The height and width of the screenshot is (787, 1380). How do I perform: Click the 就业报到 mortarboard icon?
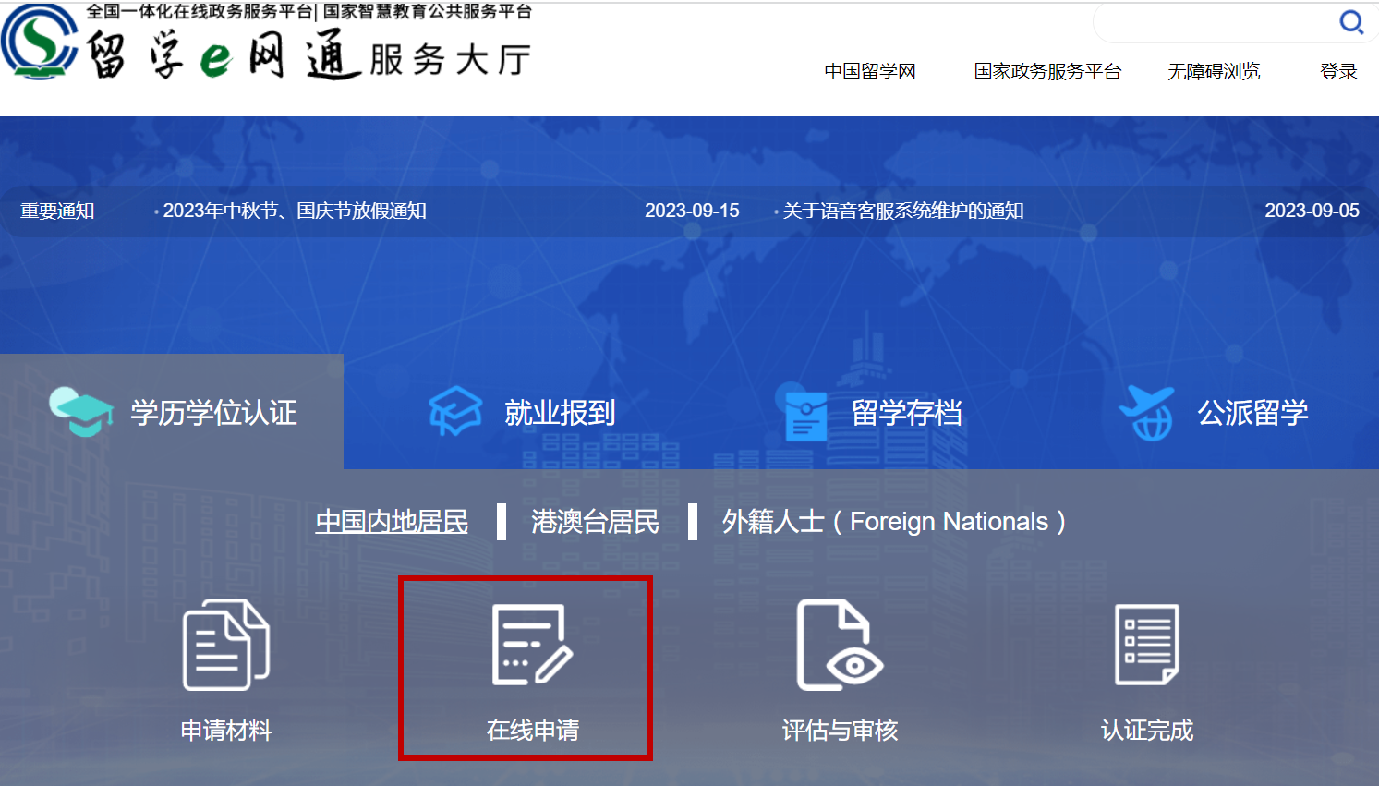point(456,412)
